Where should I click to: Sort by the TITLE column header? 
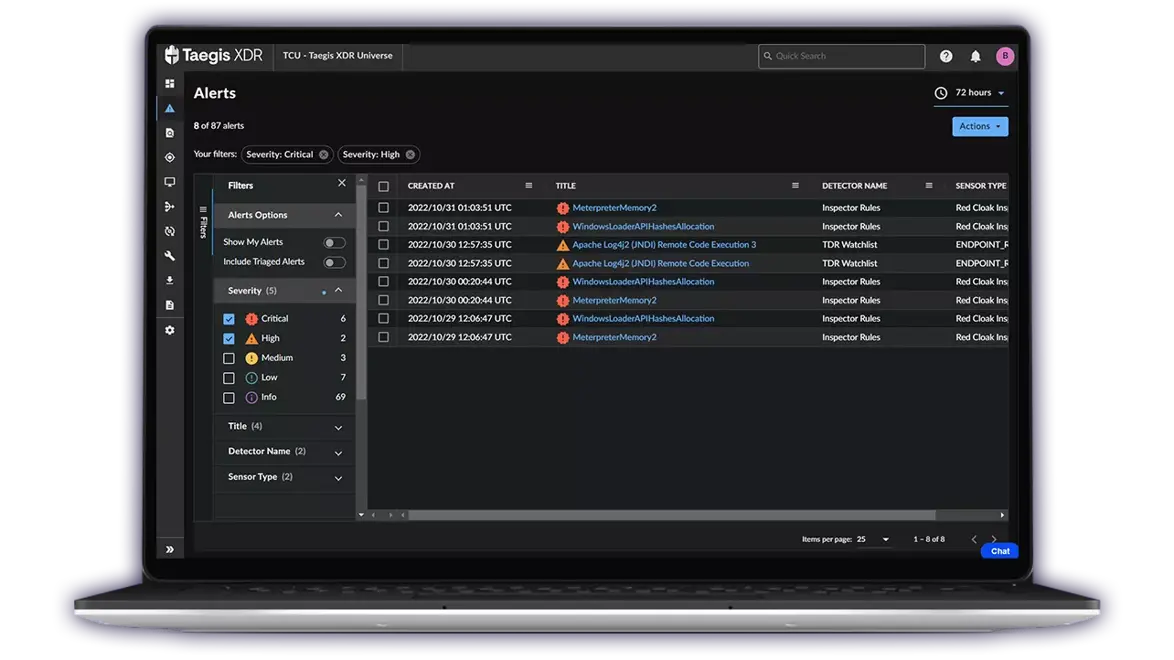(566, 186)
